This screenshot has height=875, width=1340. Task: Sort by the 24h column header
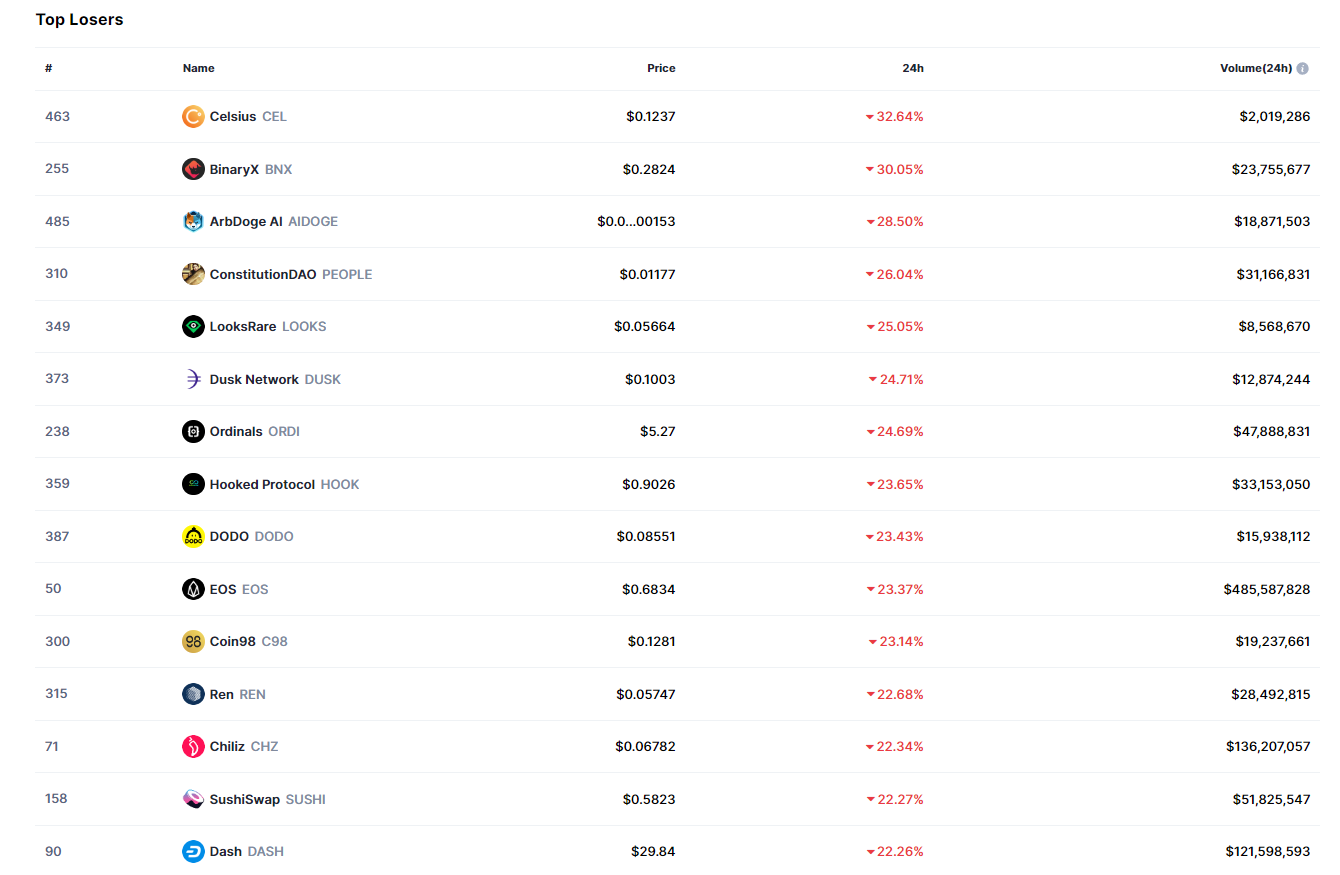coord(912,69)
